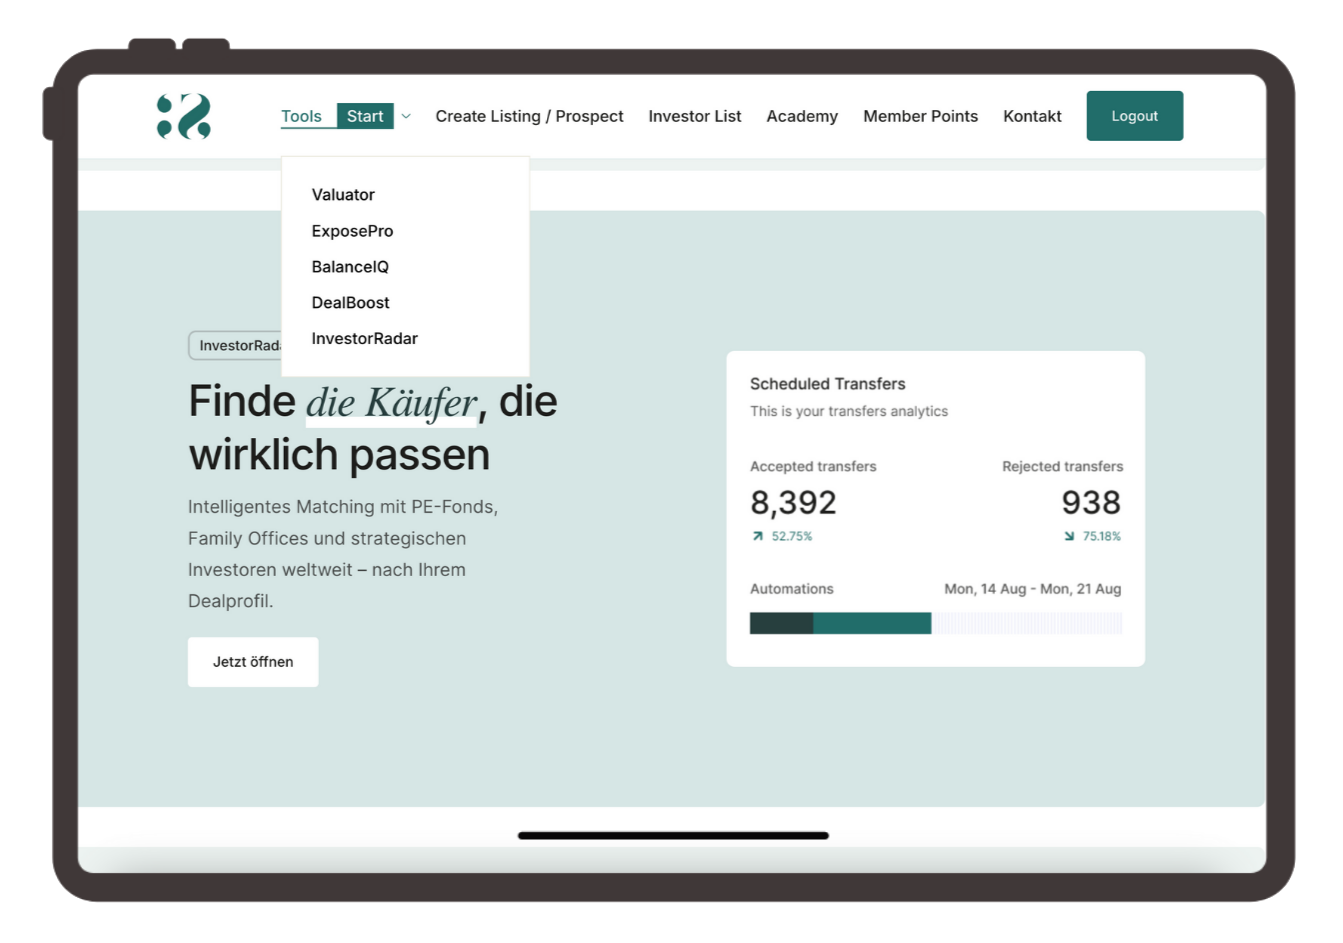
Task: Open the Investor List page
Action: (x=694, y=117)
